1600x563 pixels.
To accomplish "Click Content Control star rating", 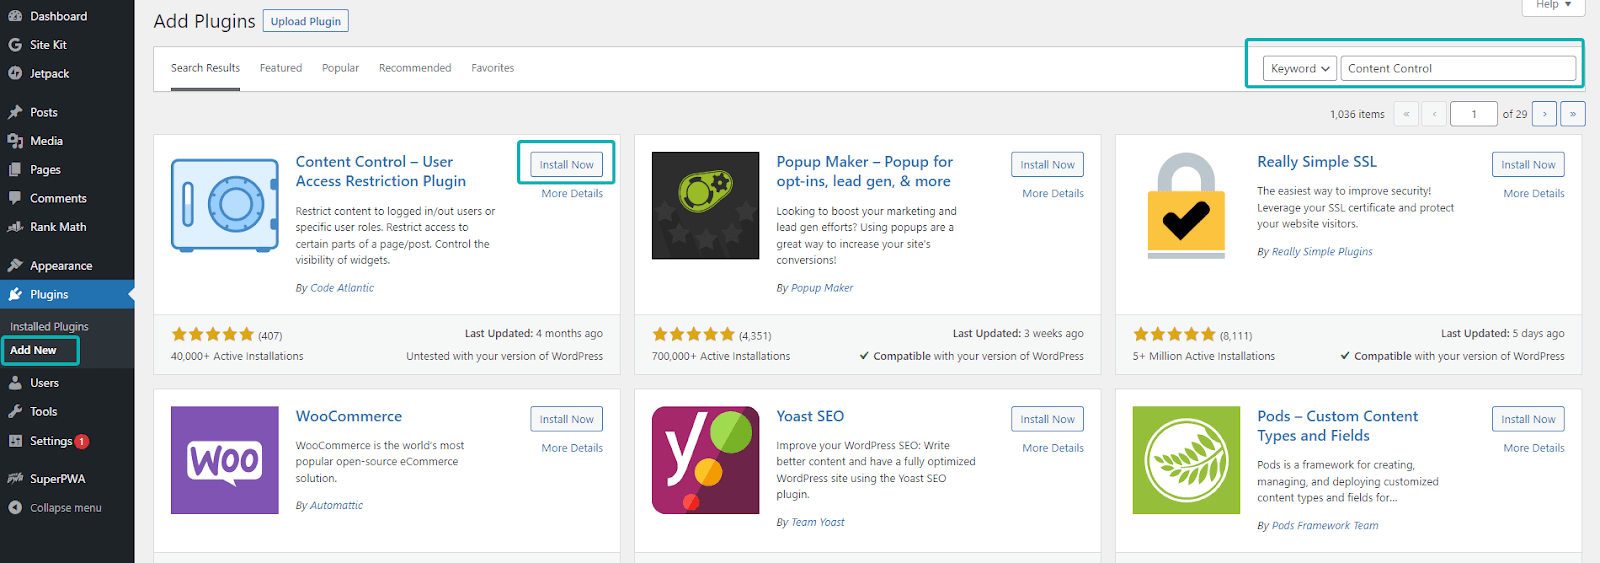I will pos(212,335).
